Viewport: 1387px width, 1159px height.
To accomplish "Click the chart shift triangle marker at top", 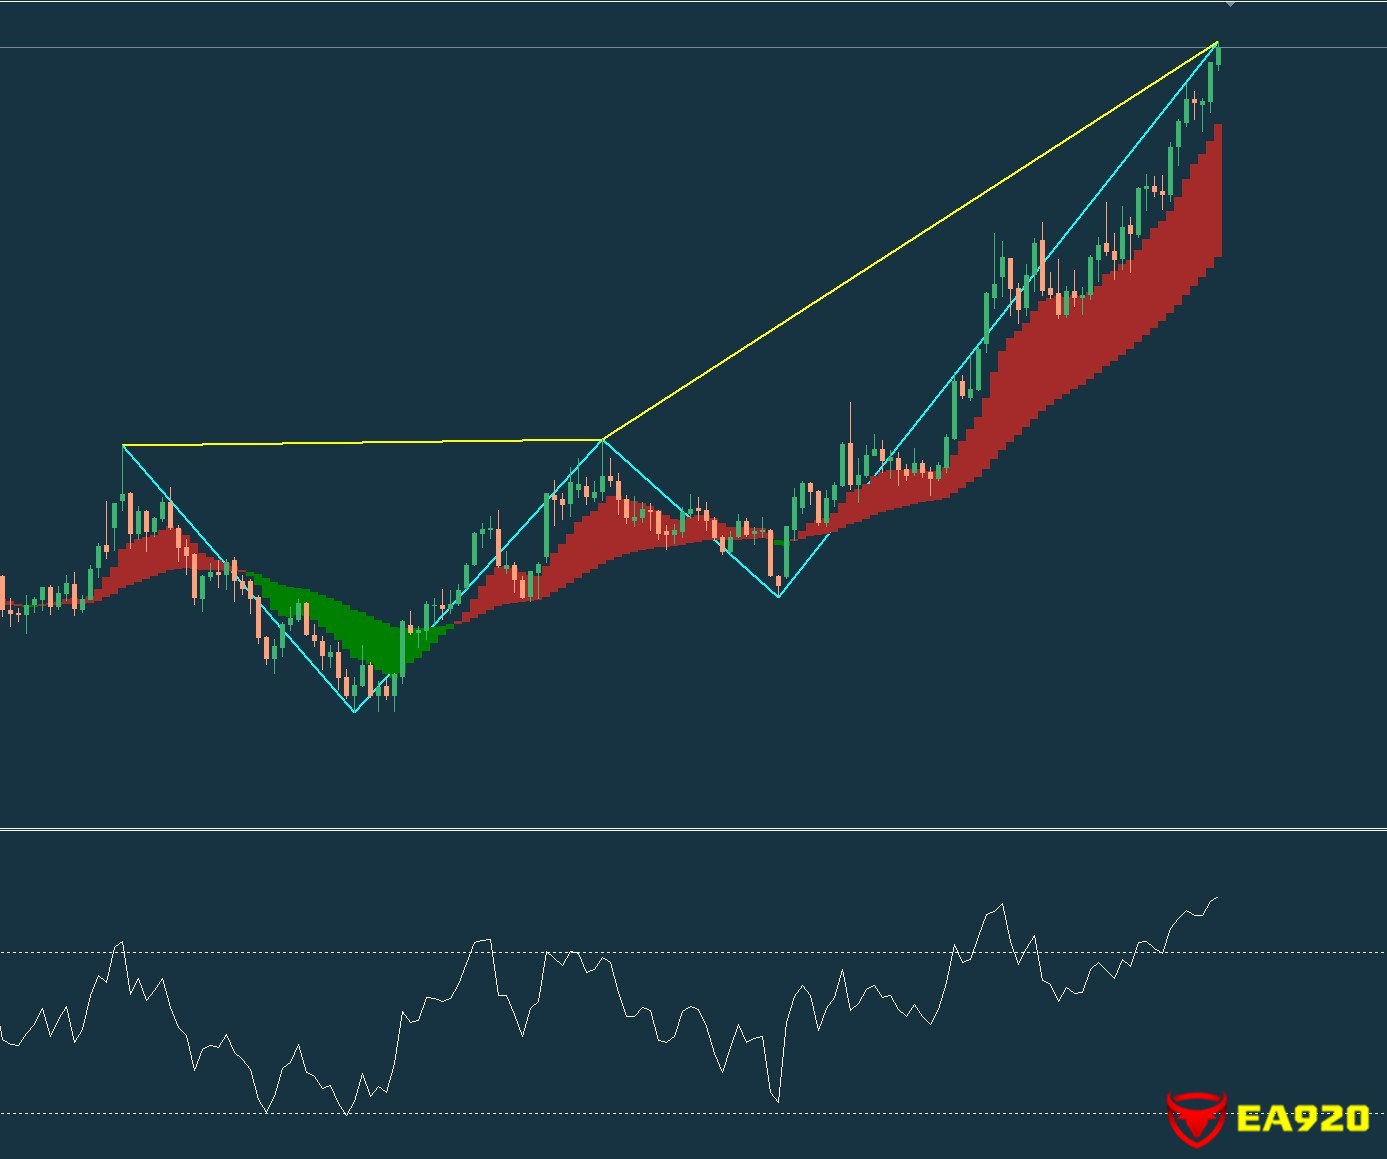I will [x=1230, y=5].
